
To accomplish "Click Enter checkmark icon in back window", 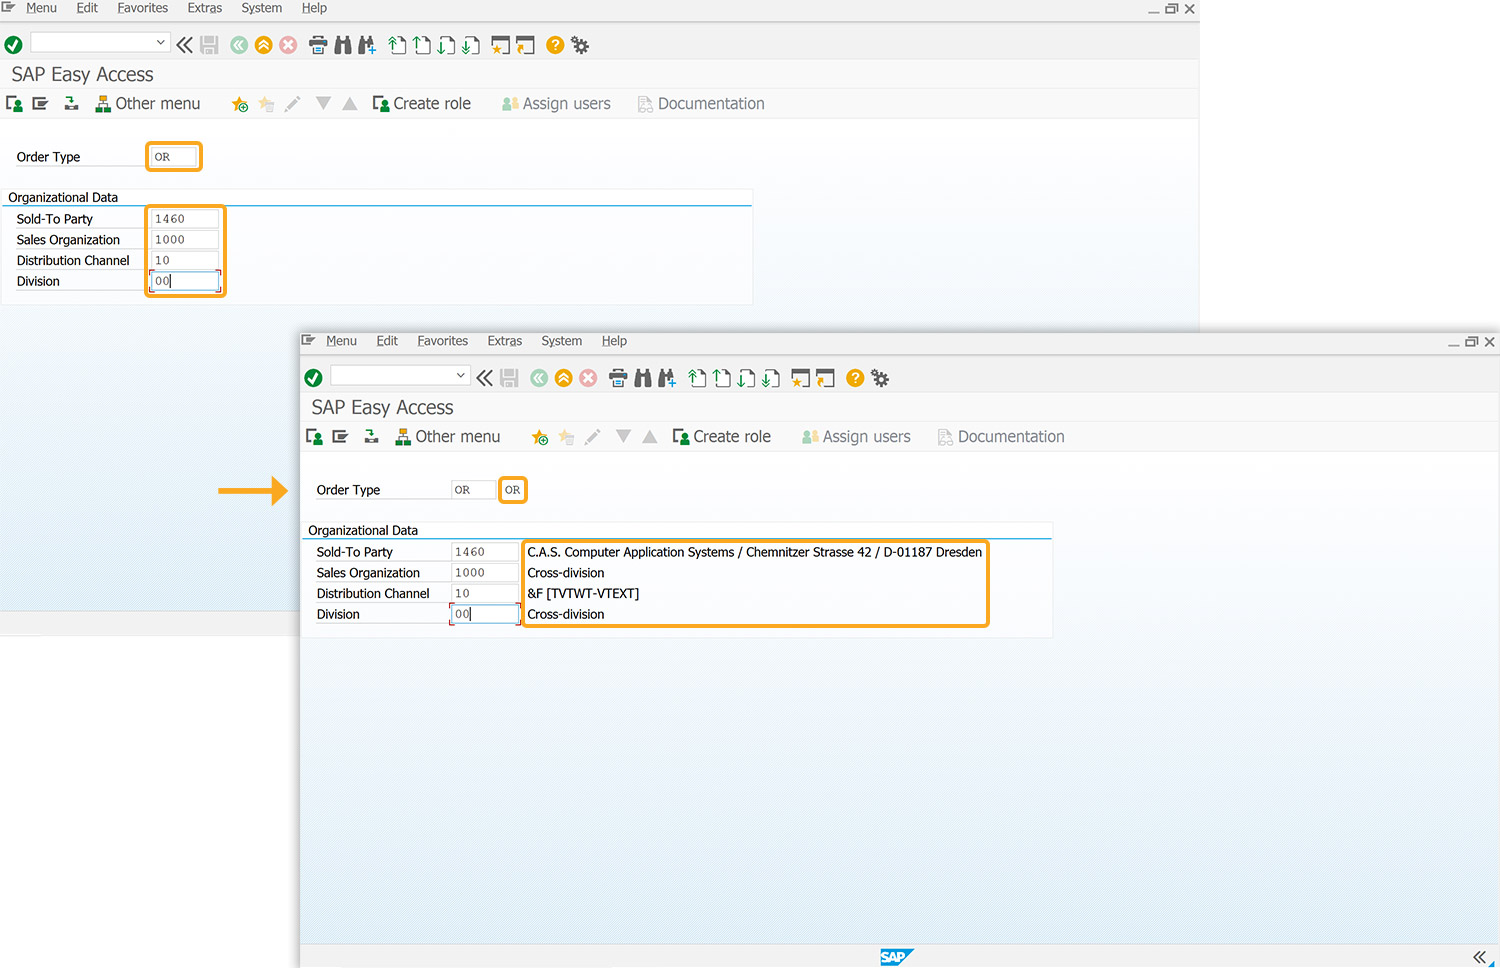I will click(13, 45).
